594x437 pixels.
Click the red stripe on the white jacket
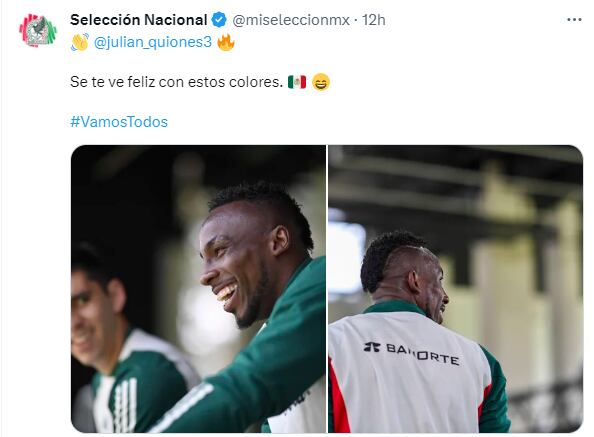(338, 398)
